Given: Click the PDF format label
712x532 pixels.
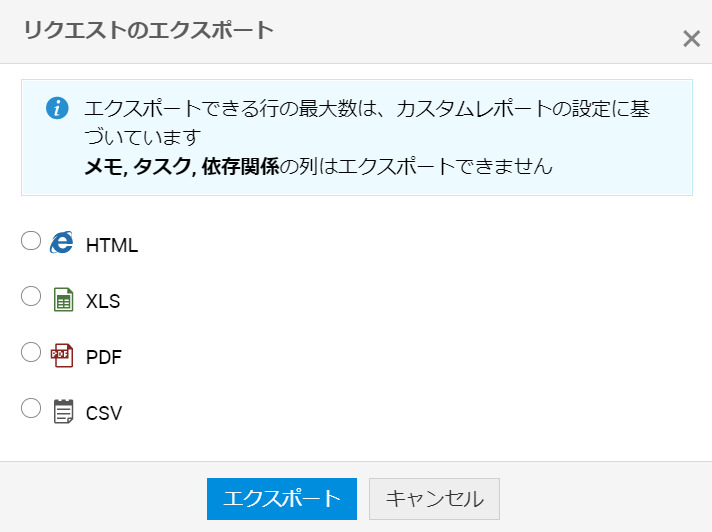Looking at the screenshot, I should 104,357.
